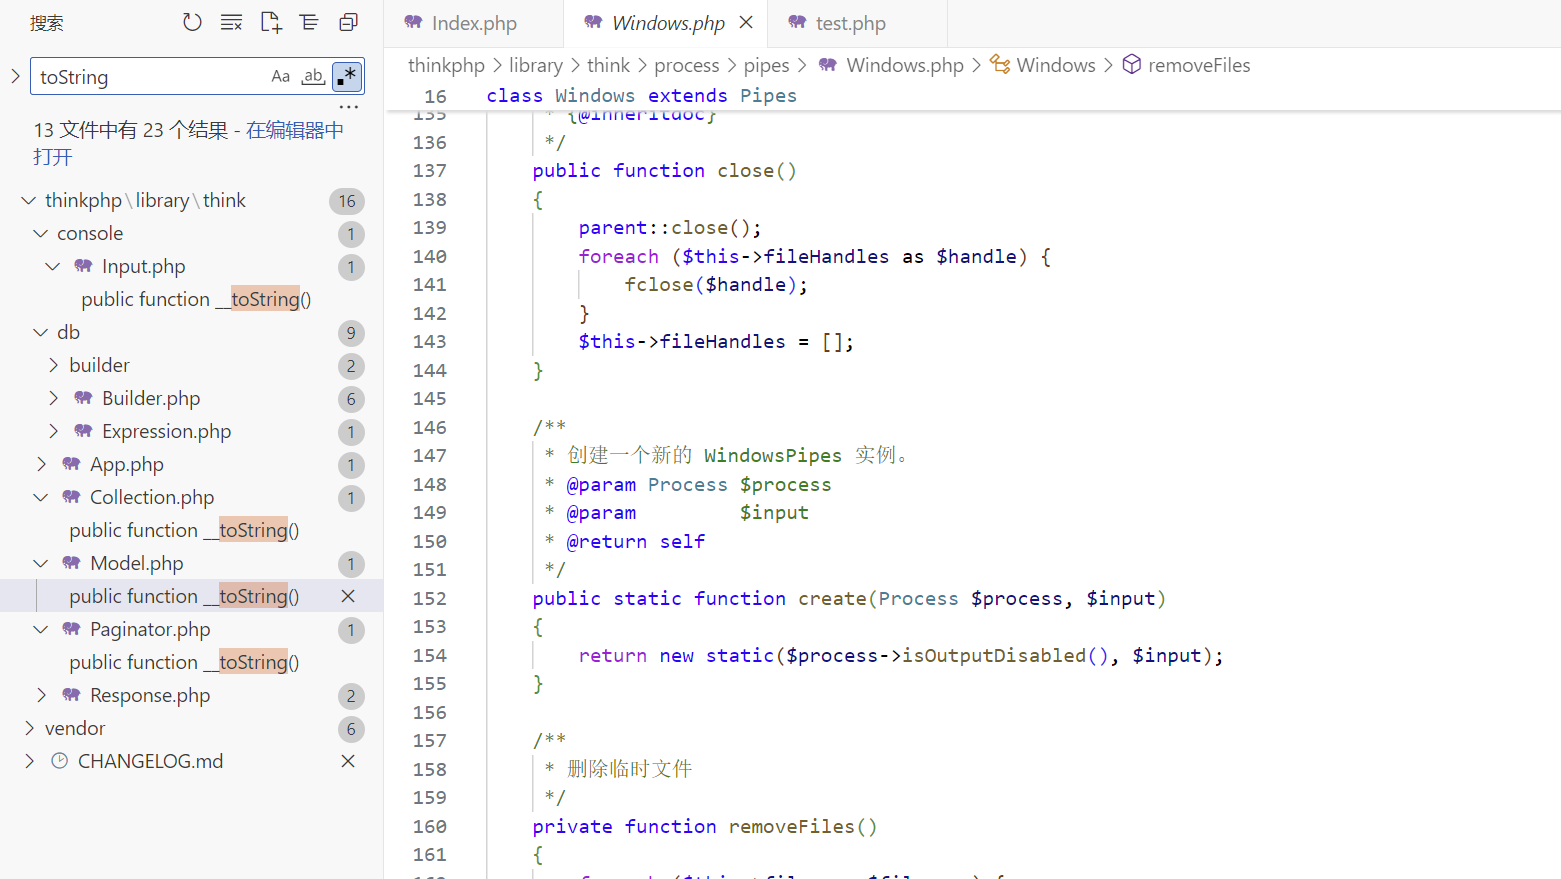This screenshot has height=879, width=1561.
Task: Toggle Match Case option
Action: click(x=281, y=76)
